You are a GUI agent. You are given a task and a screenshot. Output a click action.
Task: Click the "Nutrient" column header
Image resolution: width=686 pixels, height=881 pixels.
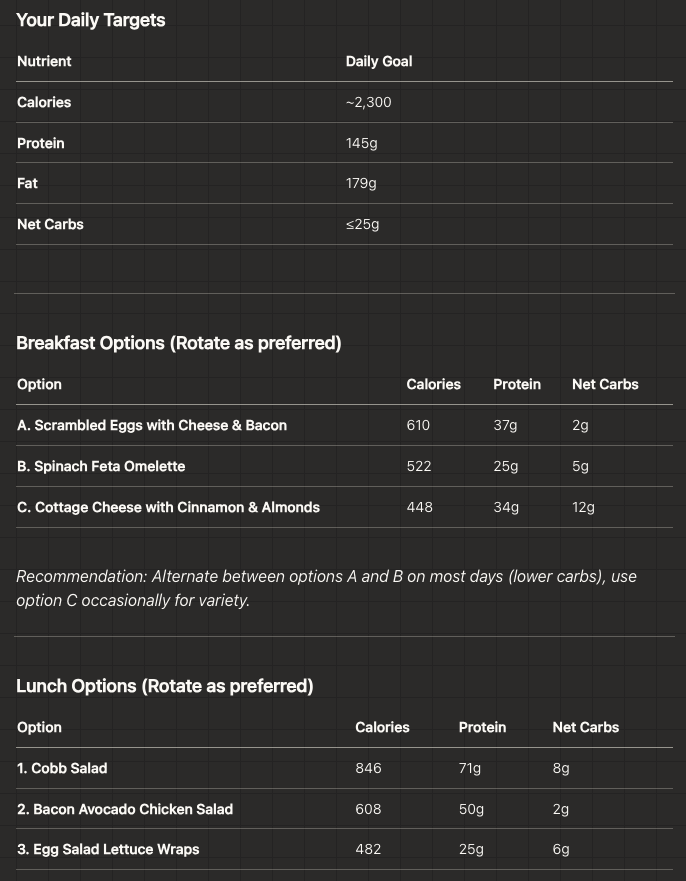pos(44,61)
